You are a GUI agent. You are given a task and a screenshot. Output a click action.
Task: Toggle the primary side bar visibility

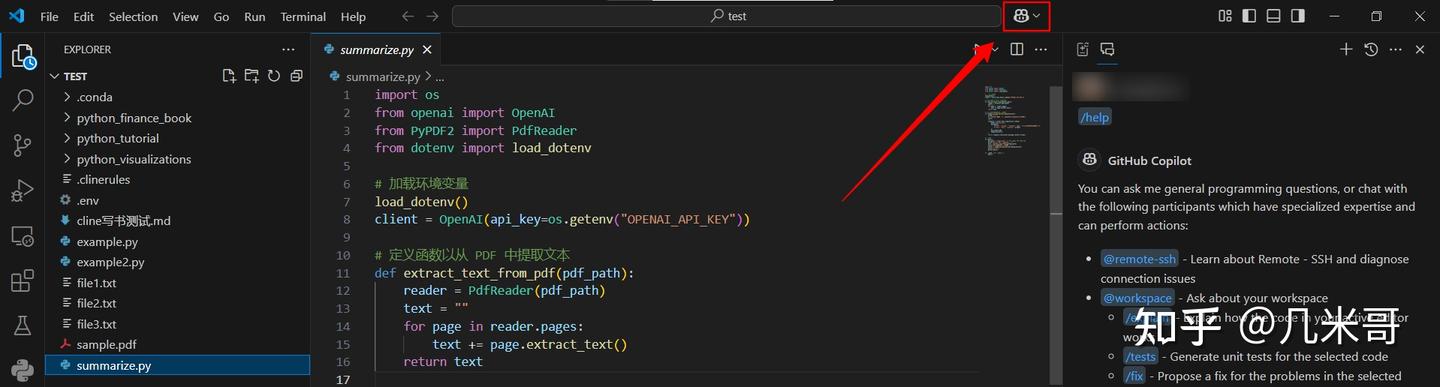1249,16
